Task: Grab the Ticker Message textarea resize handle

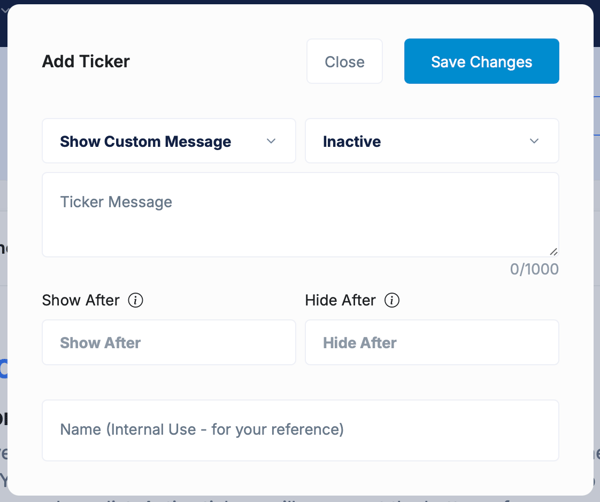Action: click(x=553, y=251)
